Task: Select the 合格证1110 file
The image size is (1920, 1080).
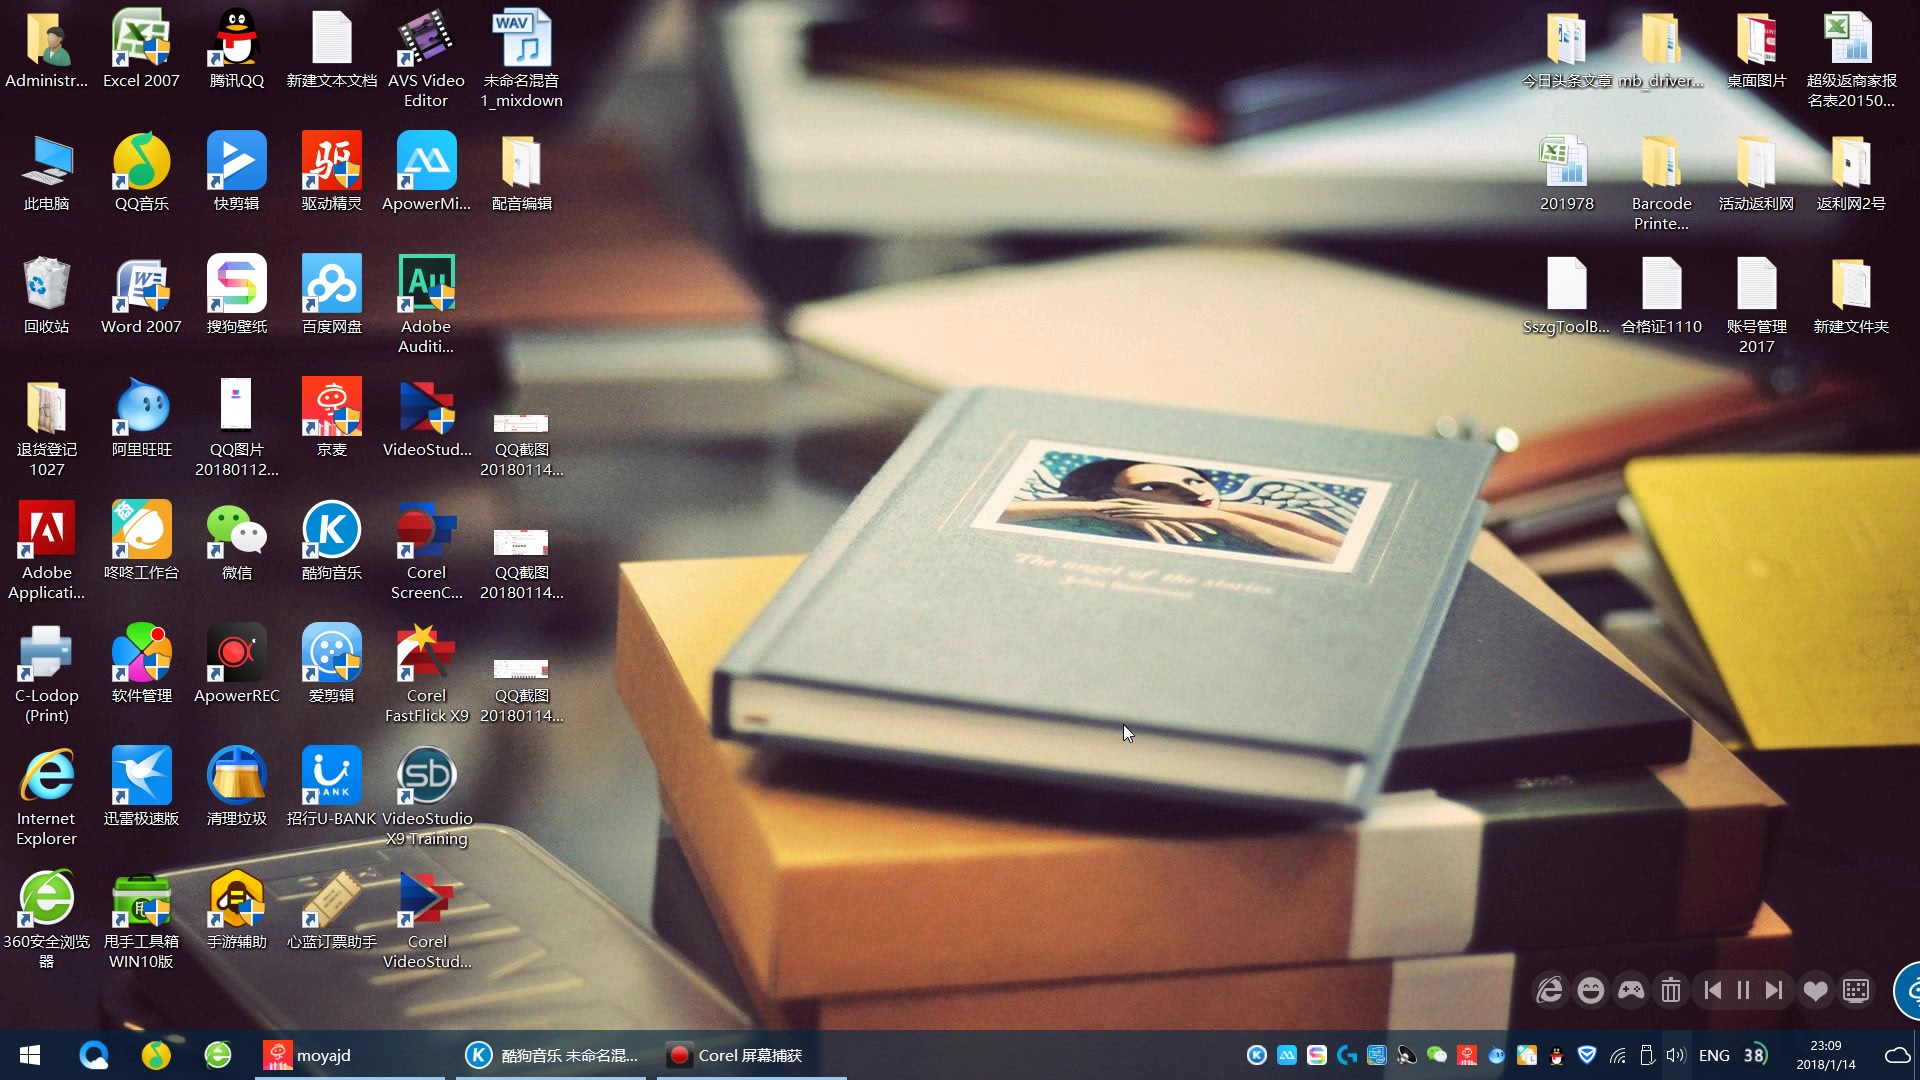Action: [1661, 296]
